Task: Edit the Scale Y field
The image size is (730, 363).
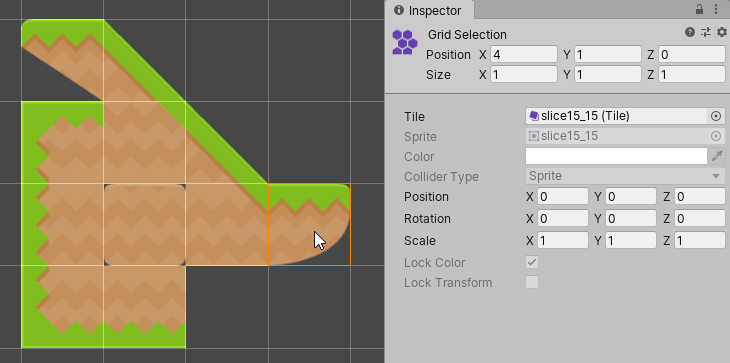Action: coord(631,240)
